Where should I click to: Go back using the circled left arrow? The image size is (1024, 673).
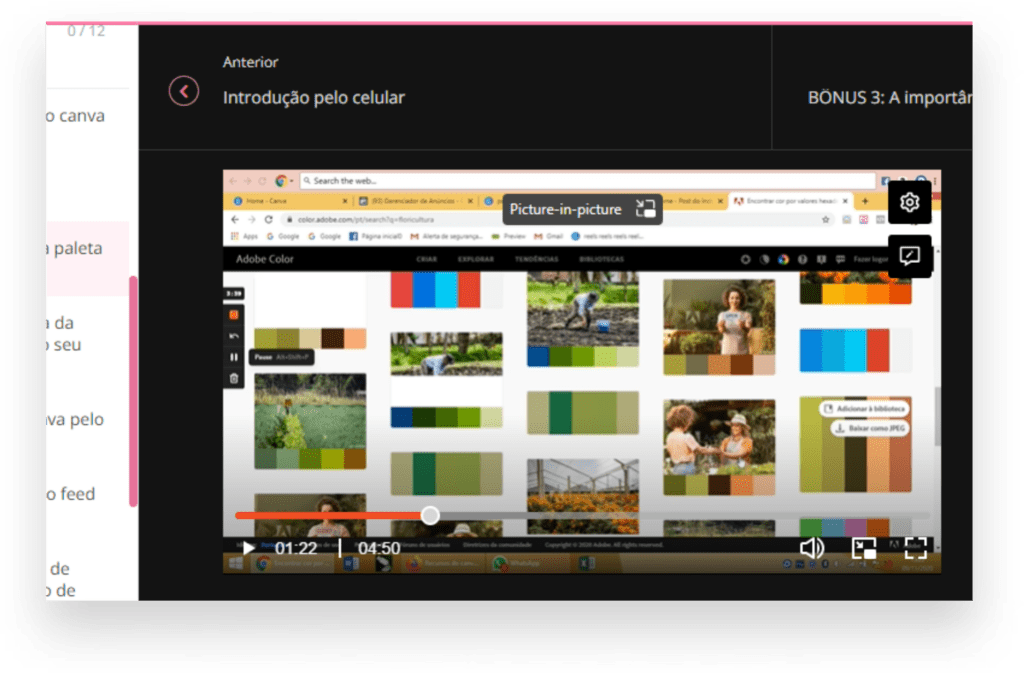coord(184,91)
